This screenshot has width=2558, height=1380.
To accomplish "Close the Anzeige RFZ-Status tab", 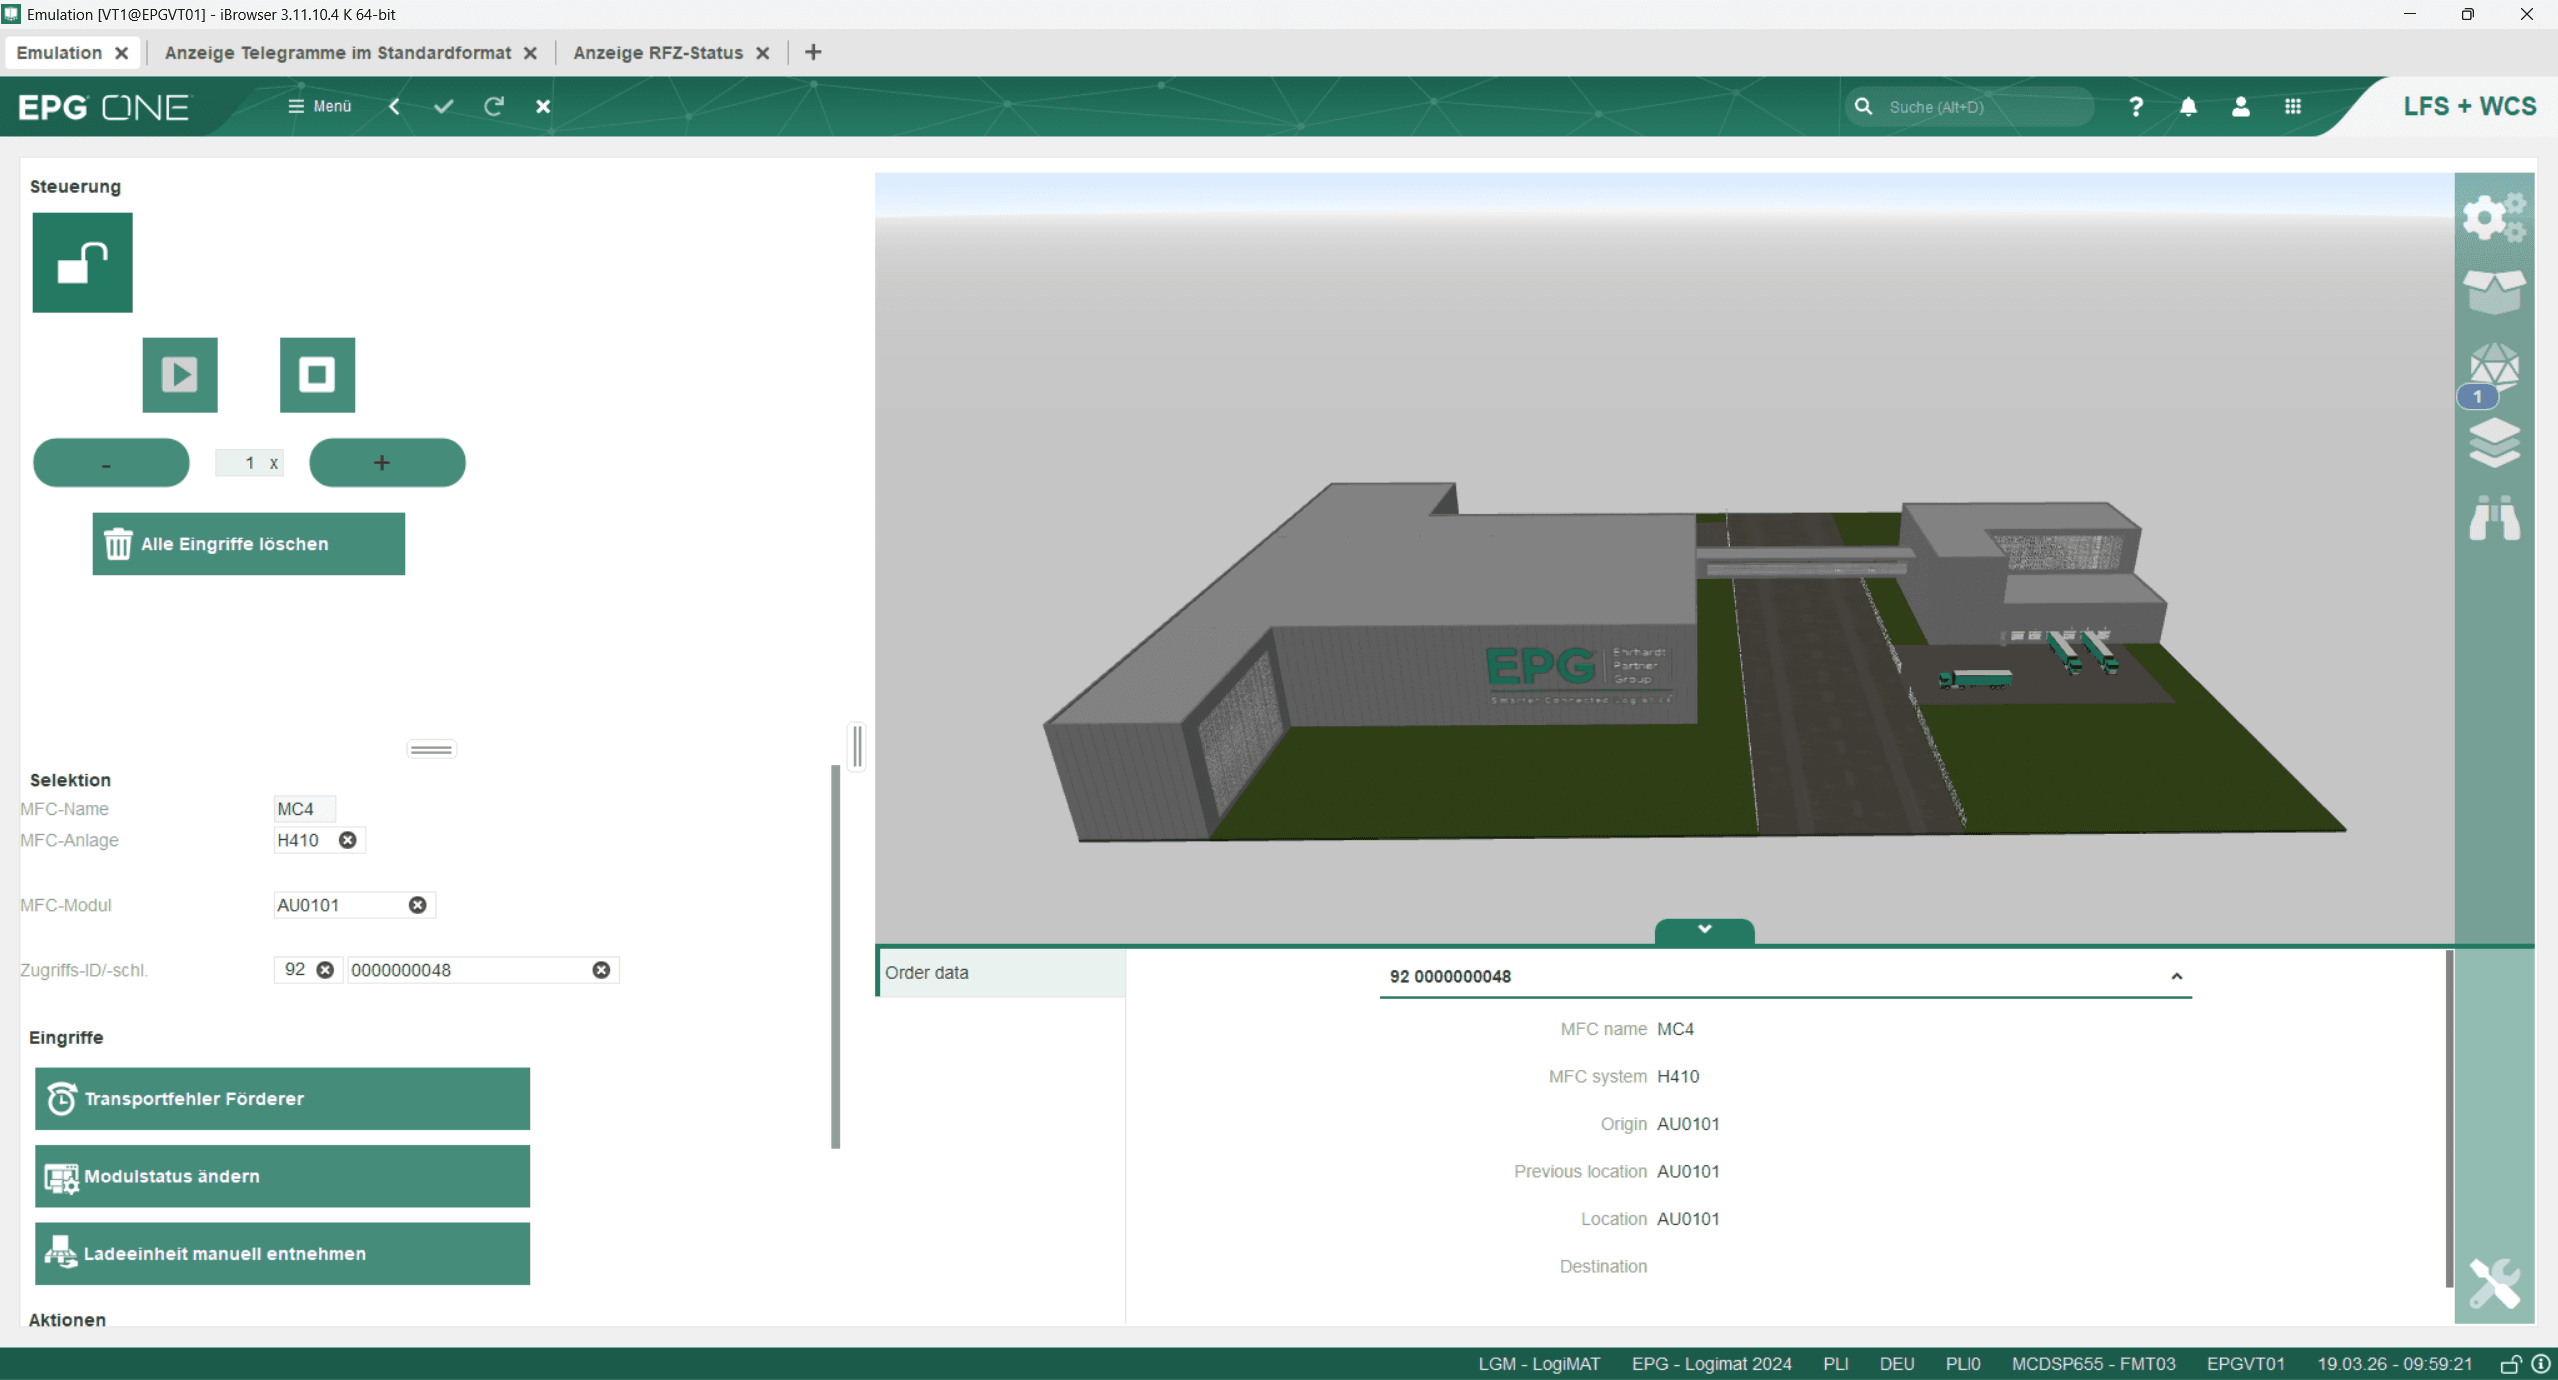I will (763, 53).
